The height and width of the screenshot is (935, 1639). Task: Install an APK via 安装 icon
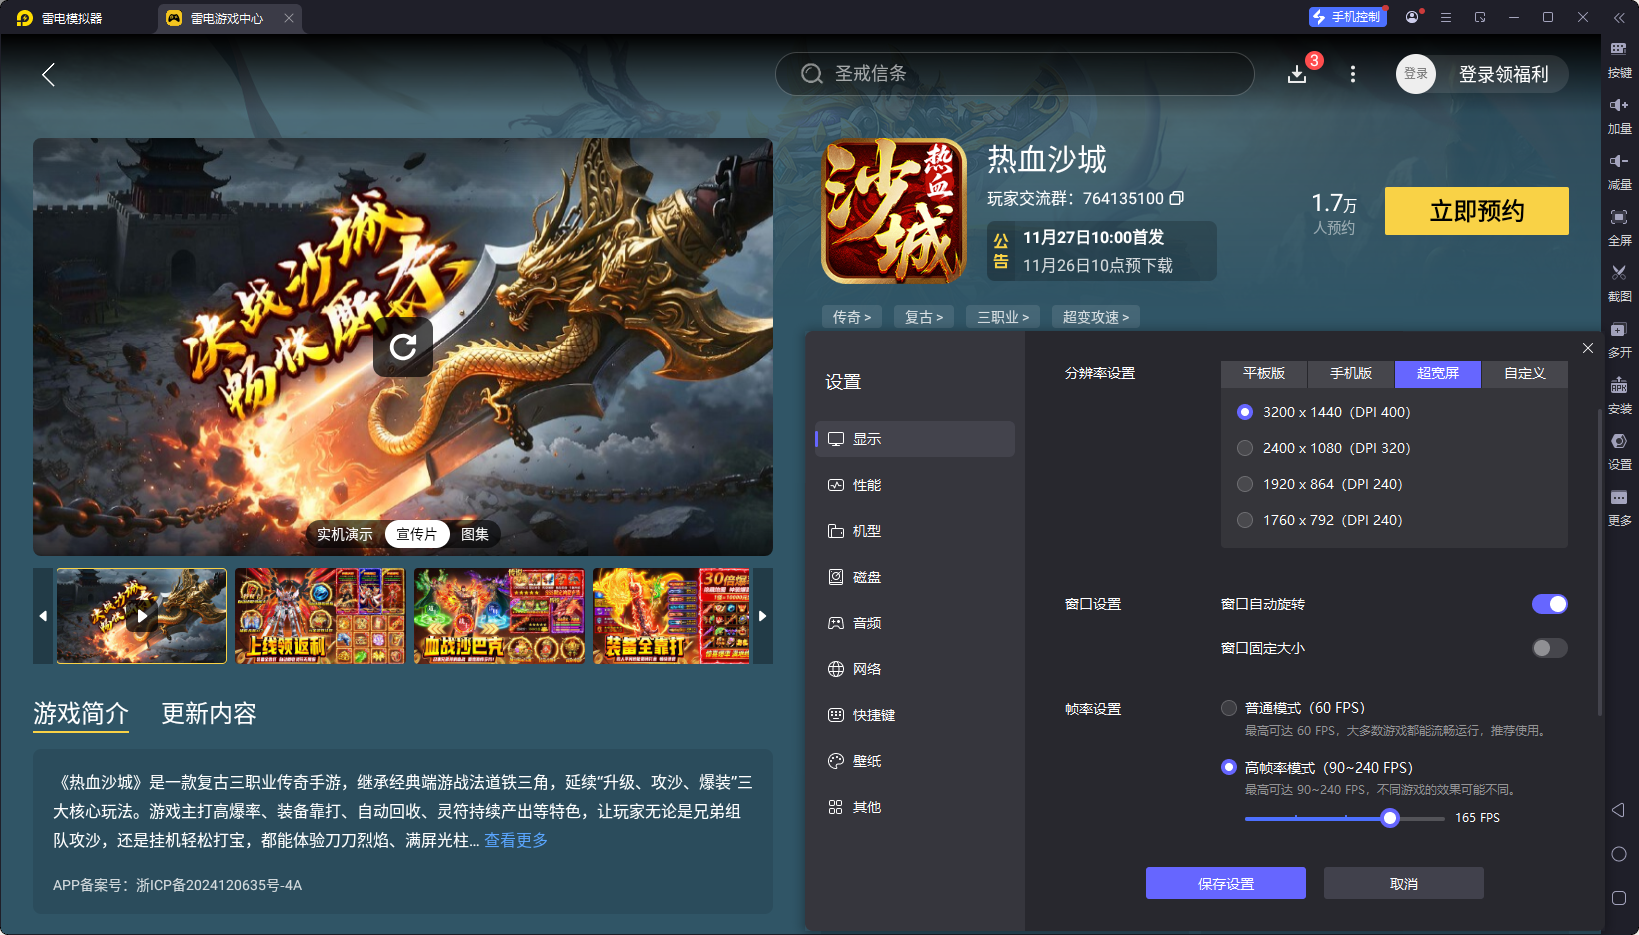pos(1620,394)
